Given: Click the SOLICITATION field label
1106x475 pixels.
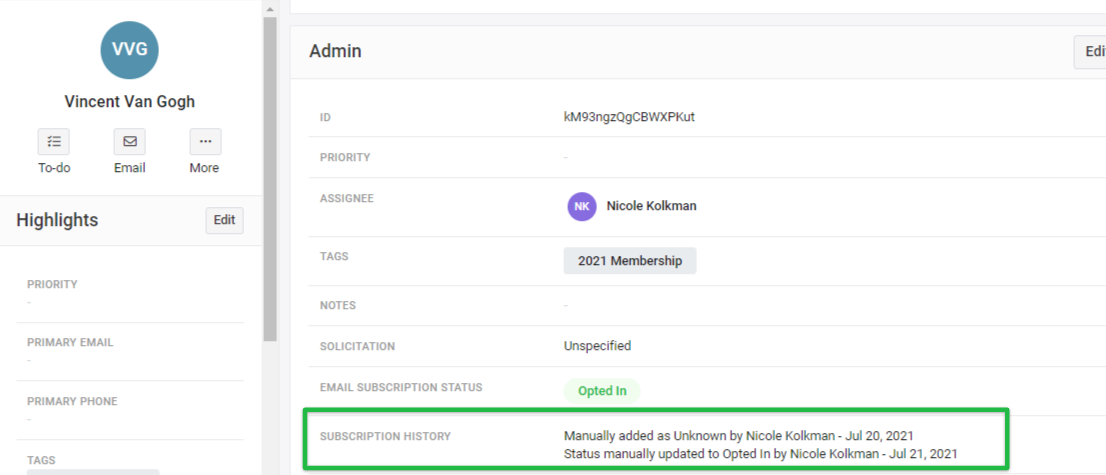Looking at the screenshot, I should [x=357, y=347].
